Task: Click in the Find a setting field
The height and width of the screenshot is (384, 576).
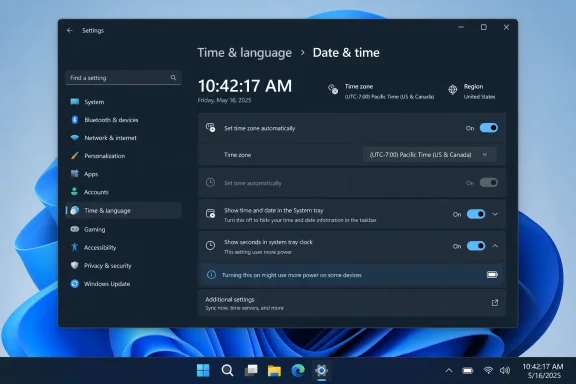Action: point(123,78)
